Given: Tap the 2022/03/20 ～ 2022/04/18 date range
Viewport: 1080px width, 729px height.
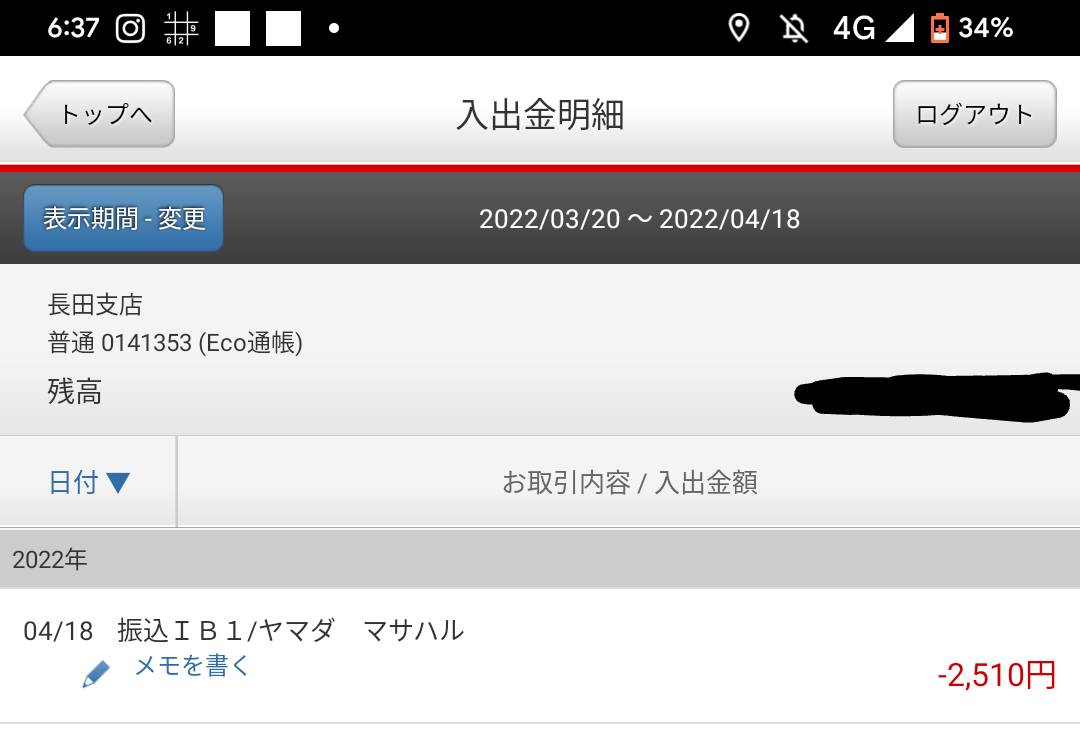Looking at the screenshot, I should point(639,219).
